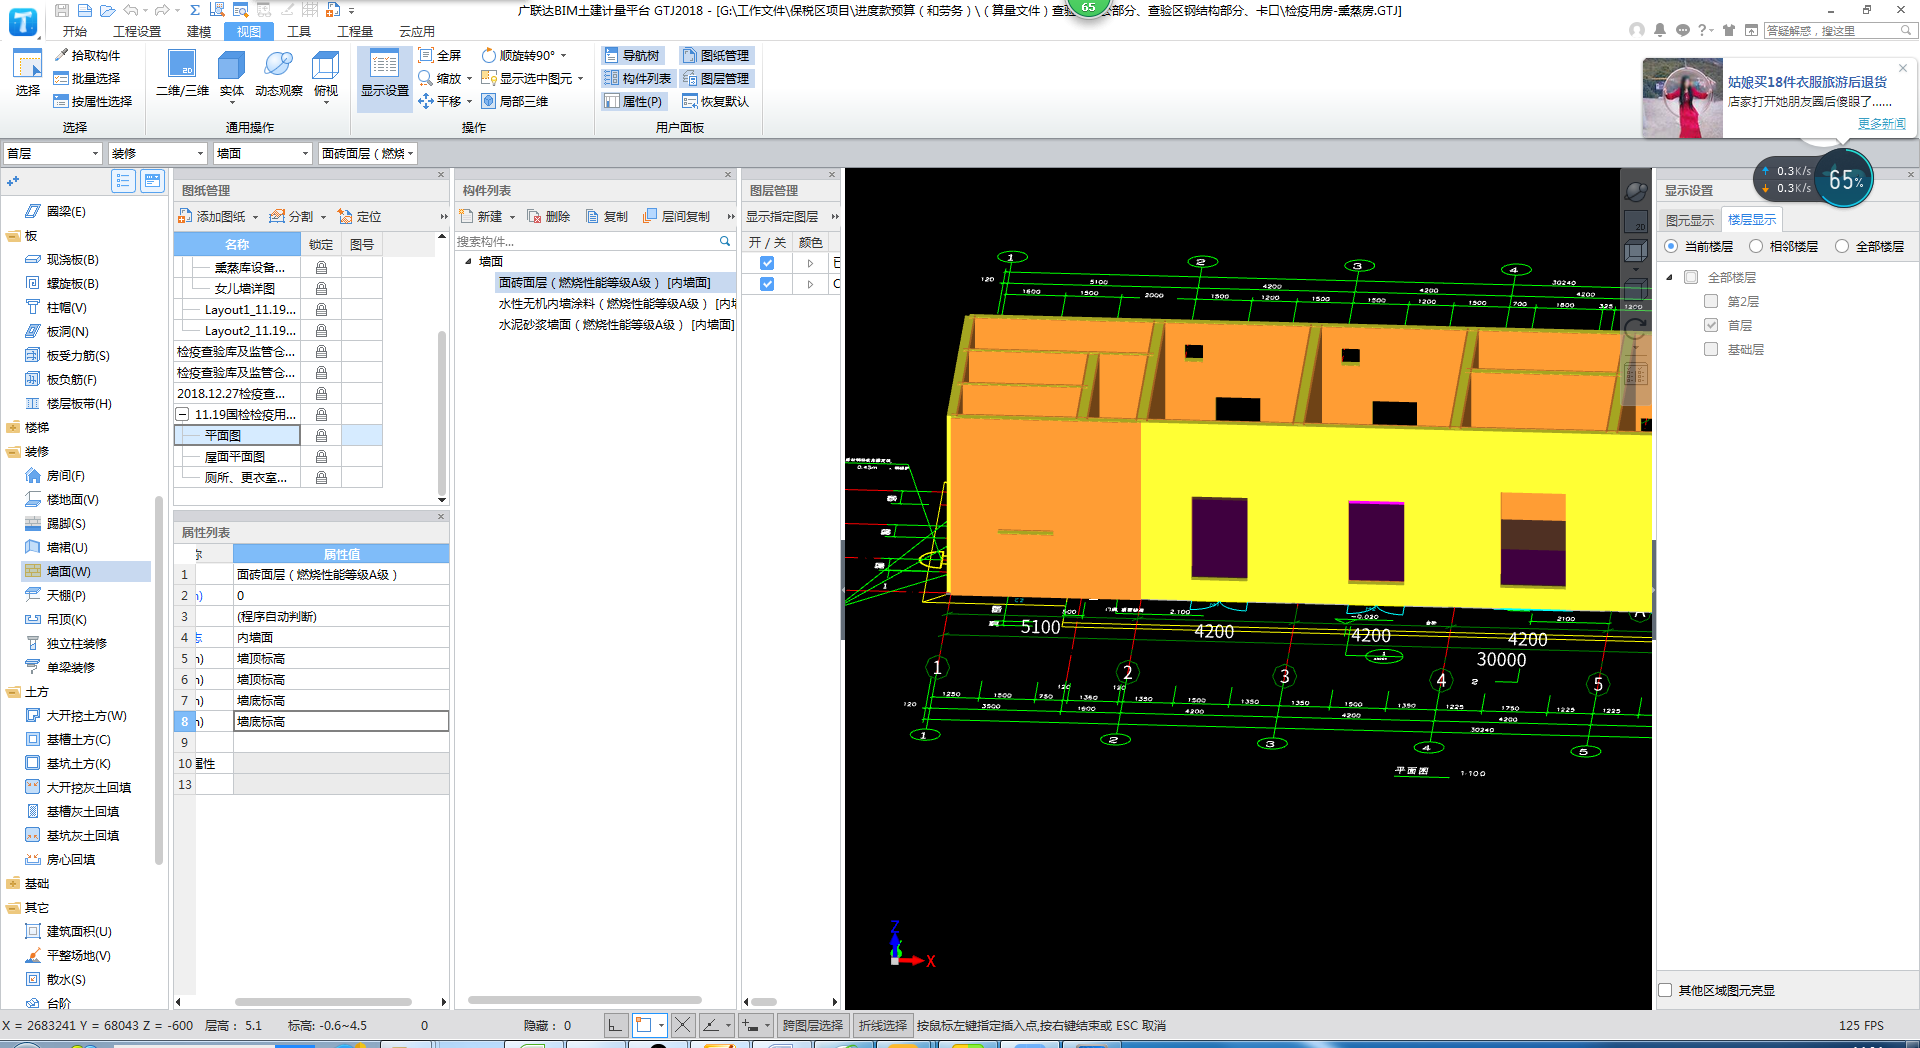This screenshot has height=1048, width=1920.
Task: Click 定位 locate drawing icon
Action: tap(345, 216)
